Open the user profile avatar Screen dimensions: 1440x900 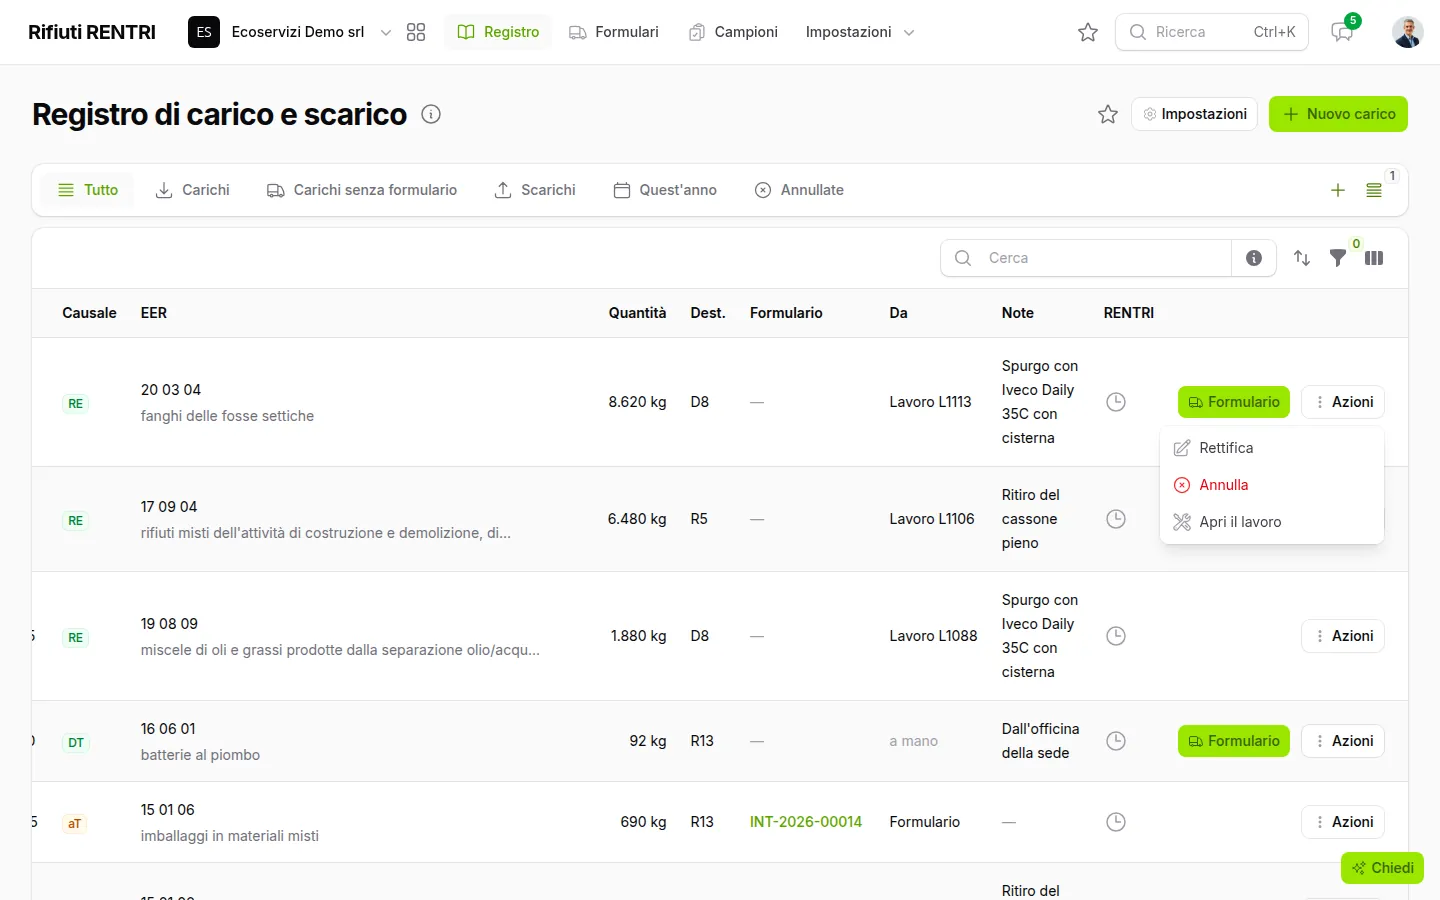pos(1408,32)
